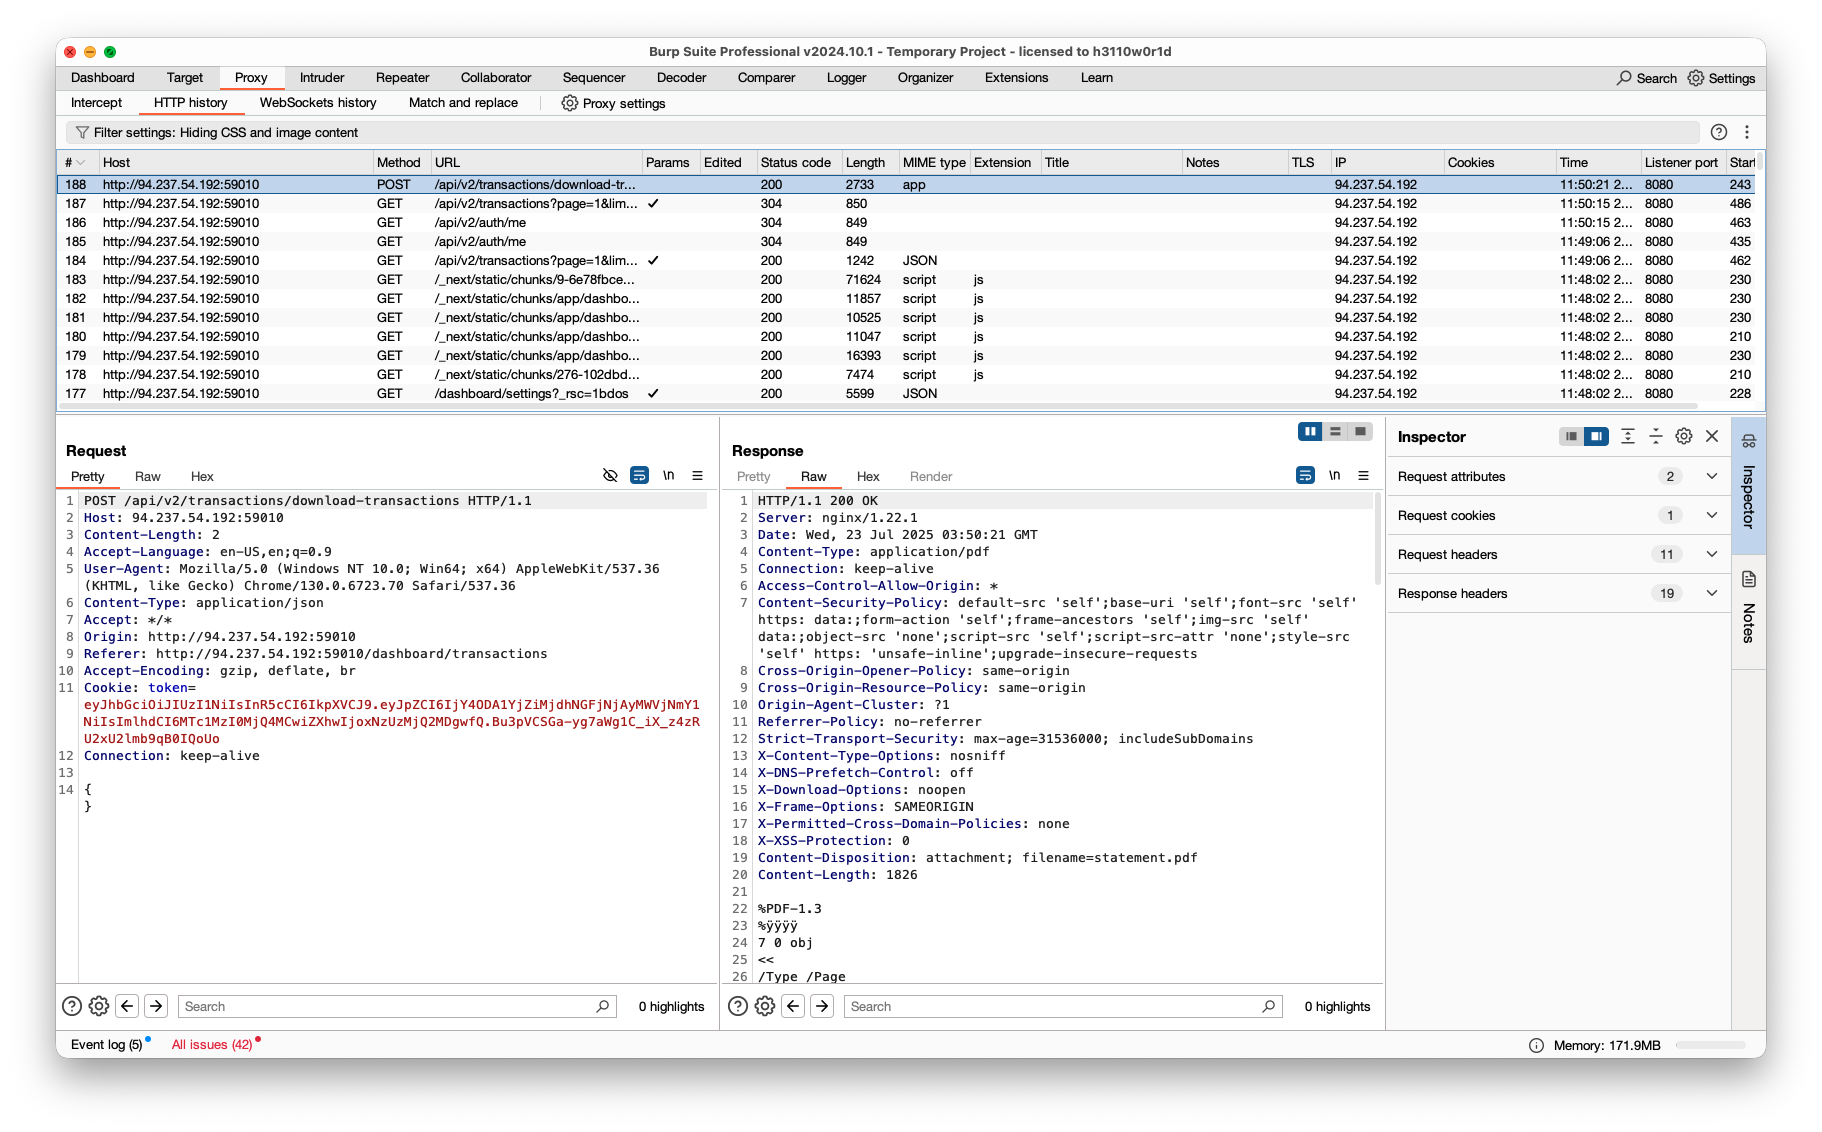1822x1132 pixels.
Task: Go to previous match in Response search
Action: tap(793, 1006)
